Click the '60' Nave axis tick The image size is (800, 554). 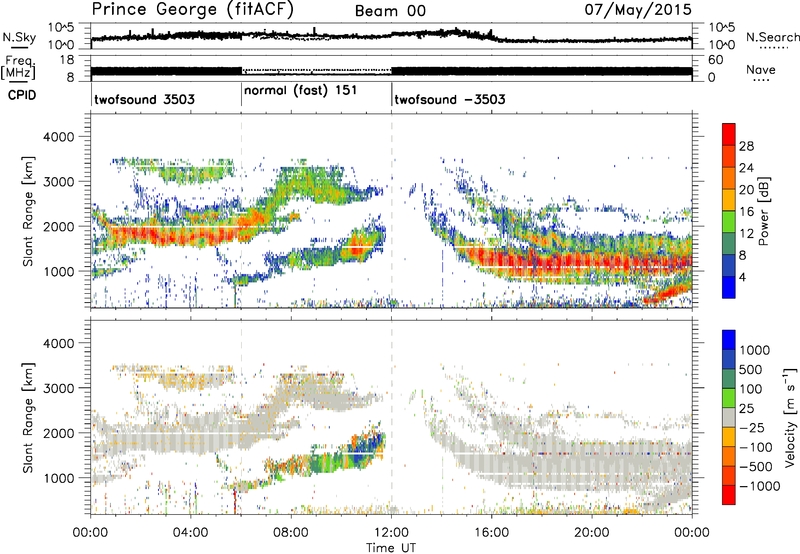tap(716, 60)
